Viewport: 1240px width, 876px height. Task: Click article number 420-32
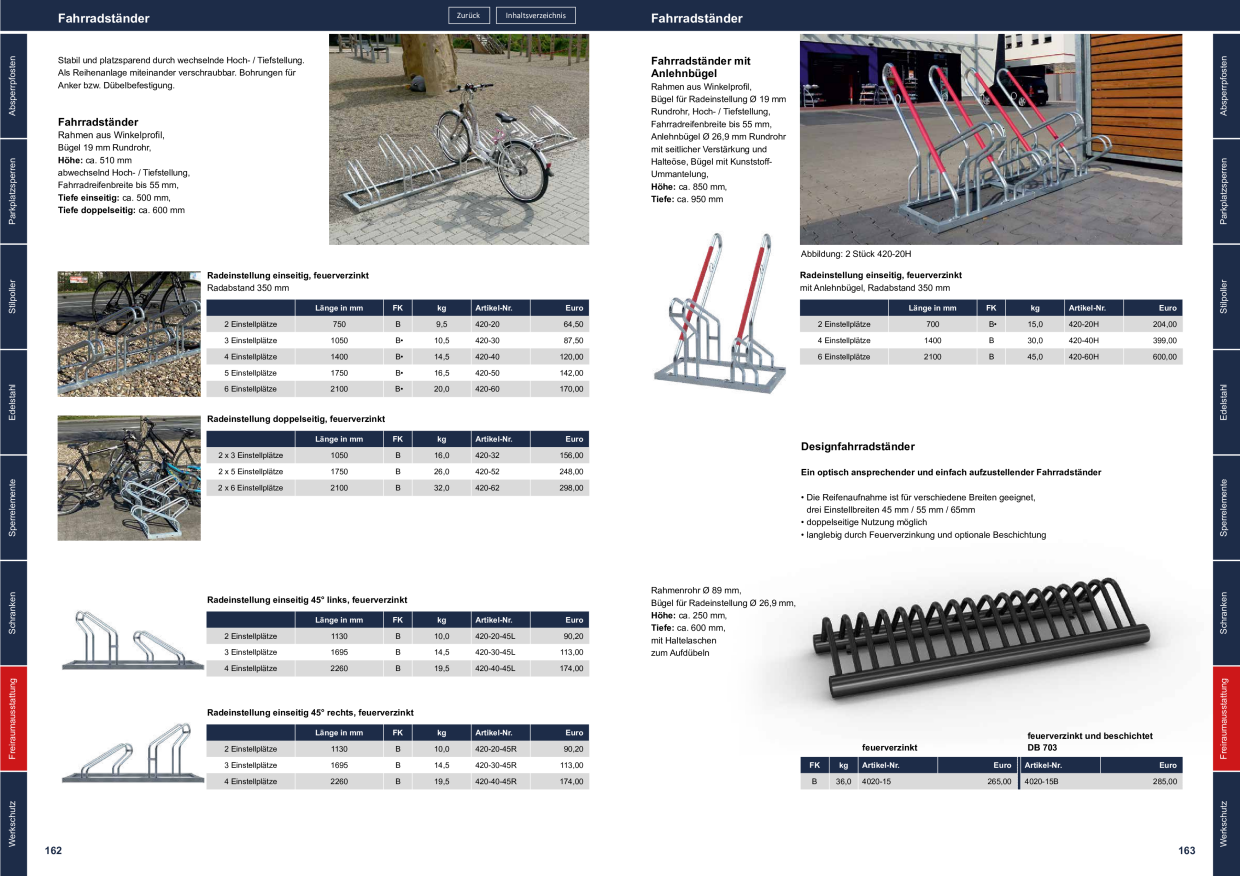click(488, 455)
